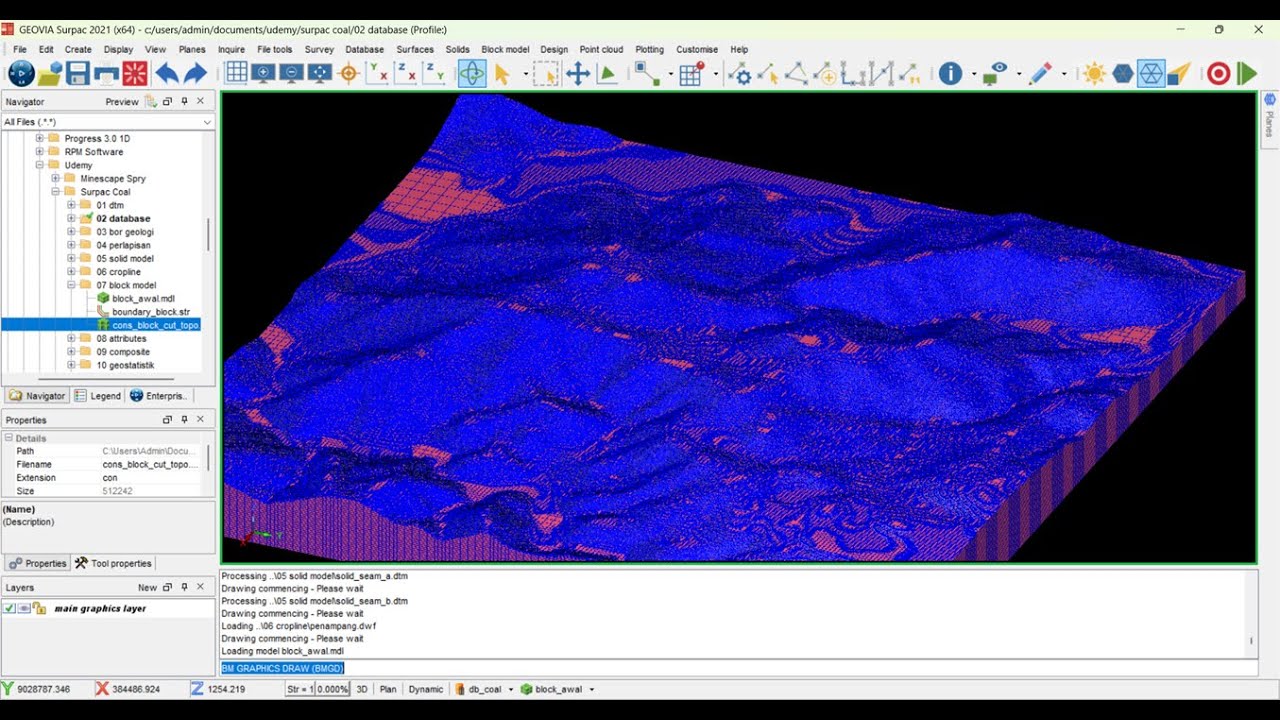
Task: Select the orbit view mode icon
Action: pyautogui.click(x=472, y=73)
